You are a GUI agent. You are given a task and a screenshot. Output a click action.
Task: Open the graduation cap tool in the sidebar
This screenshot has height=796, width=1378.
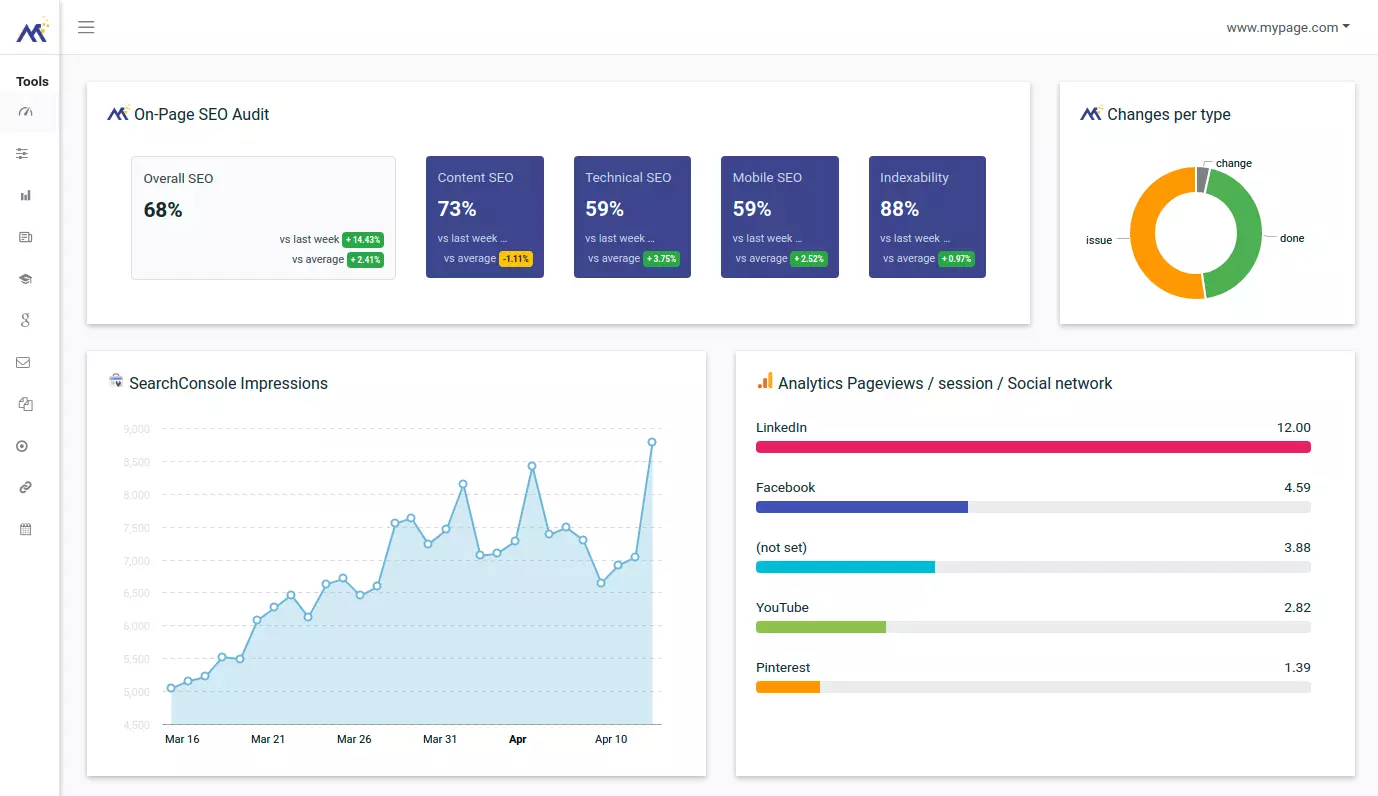25,279
